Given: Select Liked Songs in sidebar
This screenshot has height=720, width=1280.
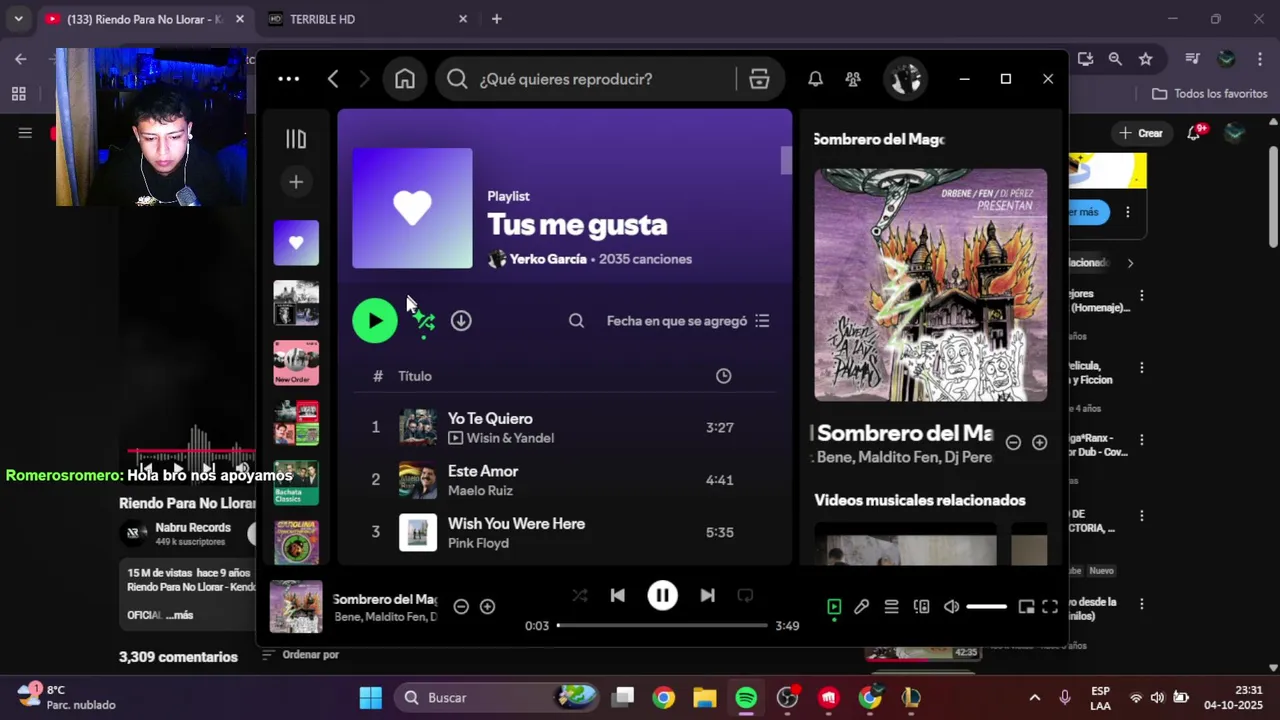Looking at the screenshot, I should pos(296,243).
